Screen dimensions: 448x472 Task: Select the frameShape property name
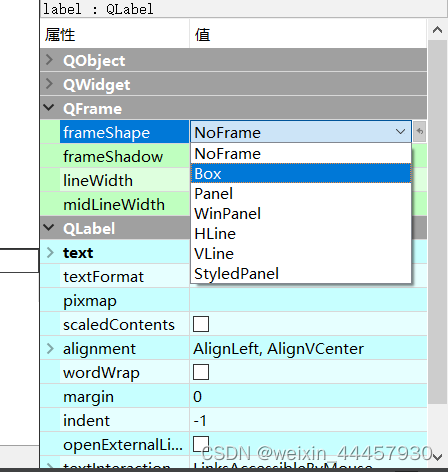coord(107,132)
